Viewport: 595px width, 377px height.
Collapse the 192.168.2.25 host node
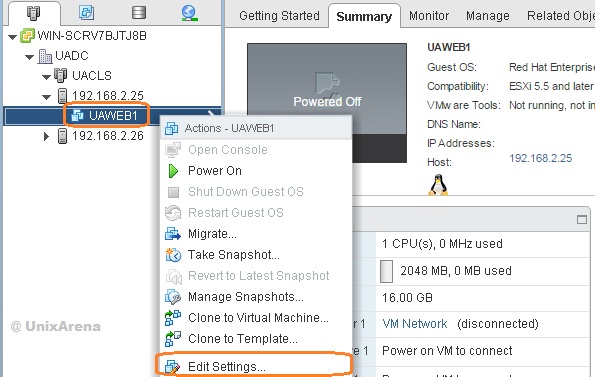(46, 97)
